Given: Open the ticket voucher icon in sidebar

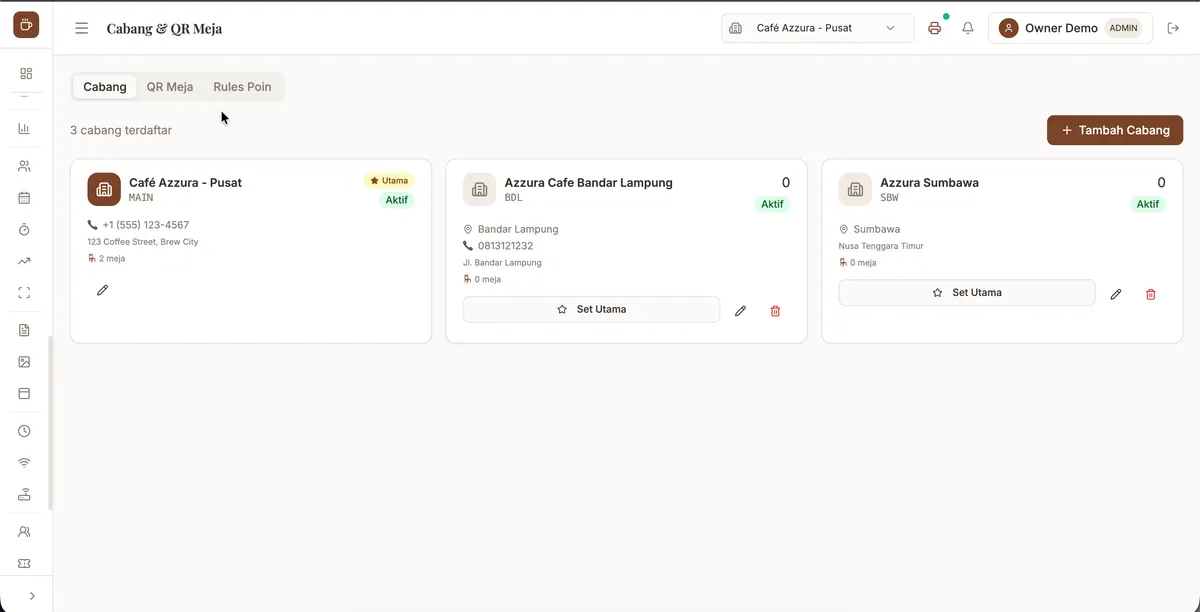Looking at the screenshot, I should [24, 564].
